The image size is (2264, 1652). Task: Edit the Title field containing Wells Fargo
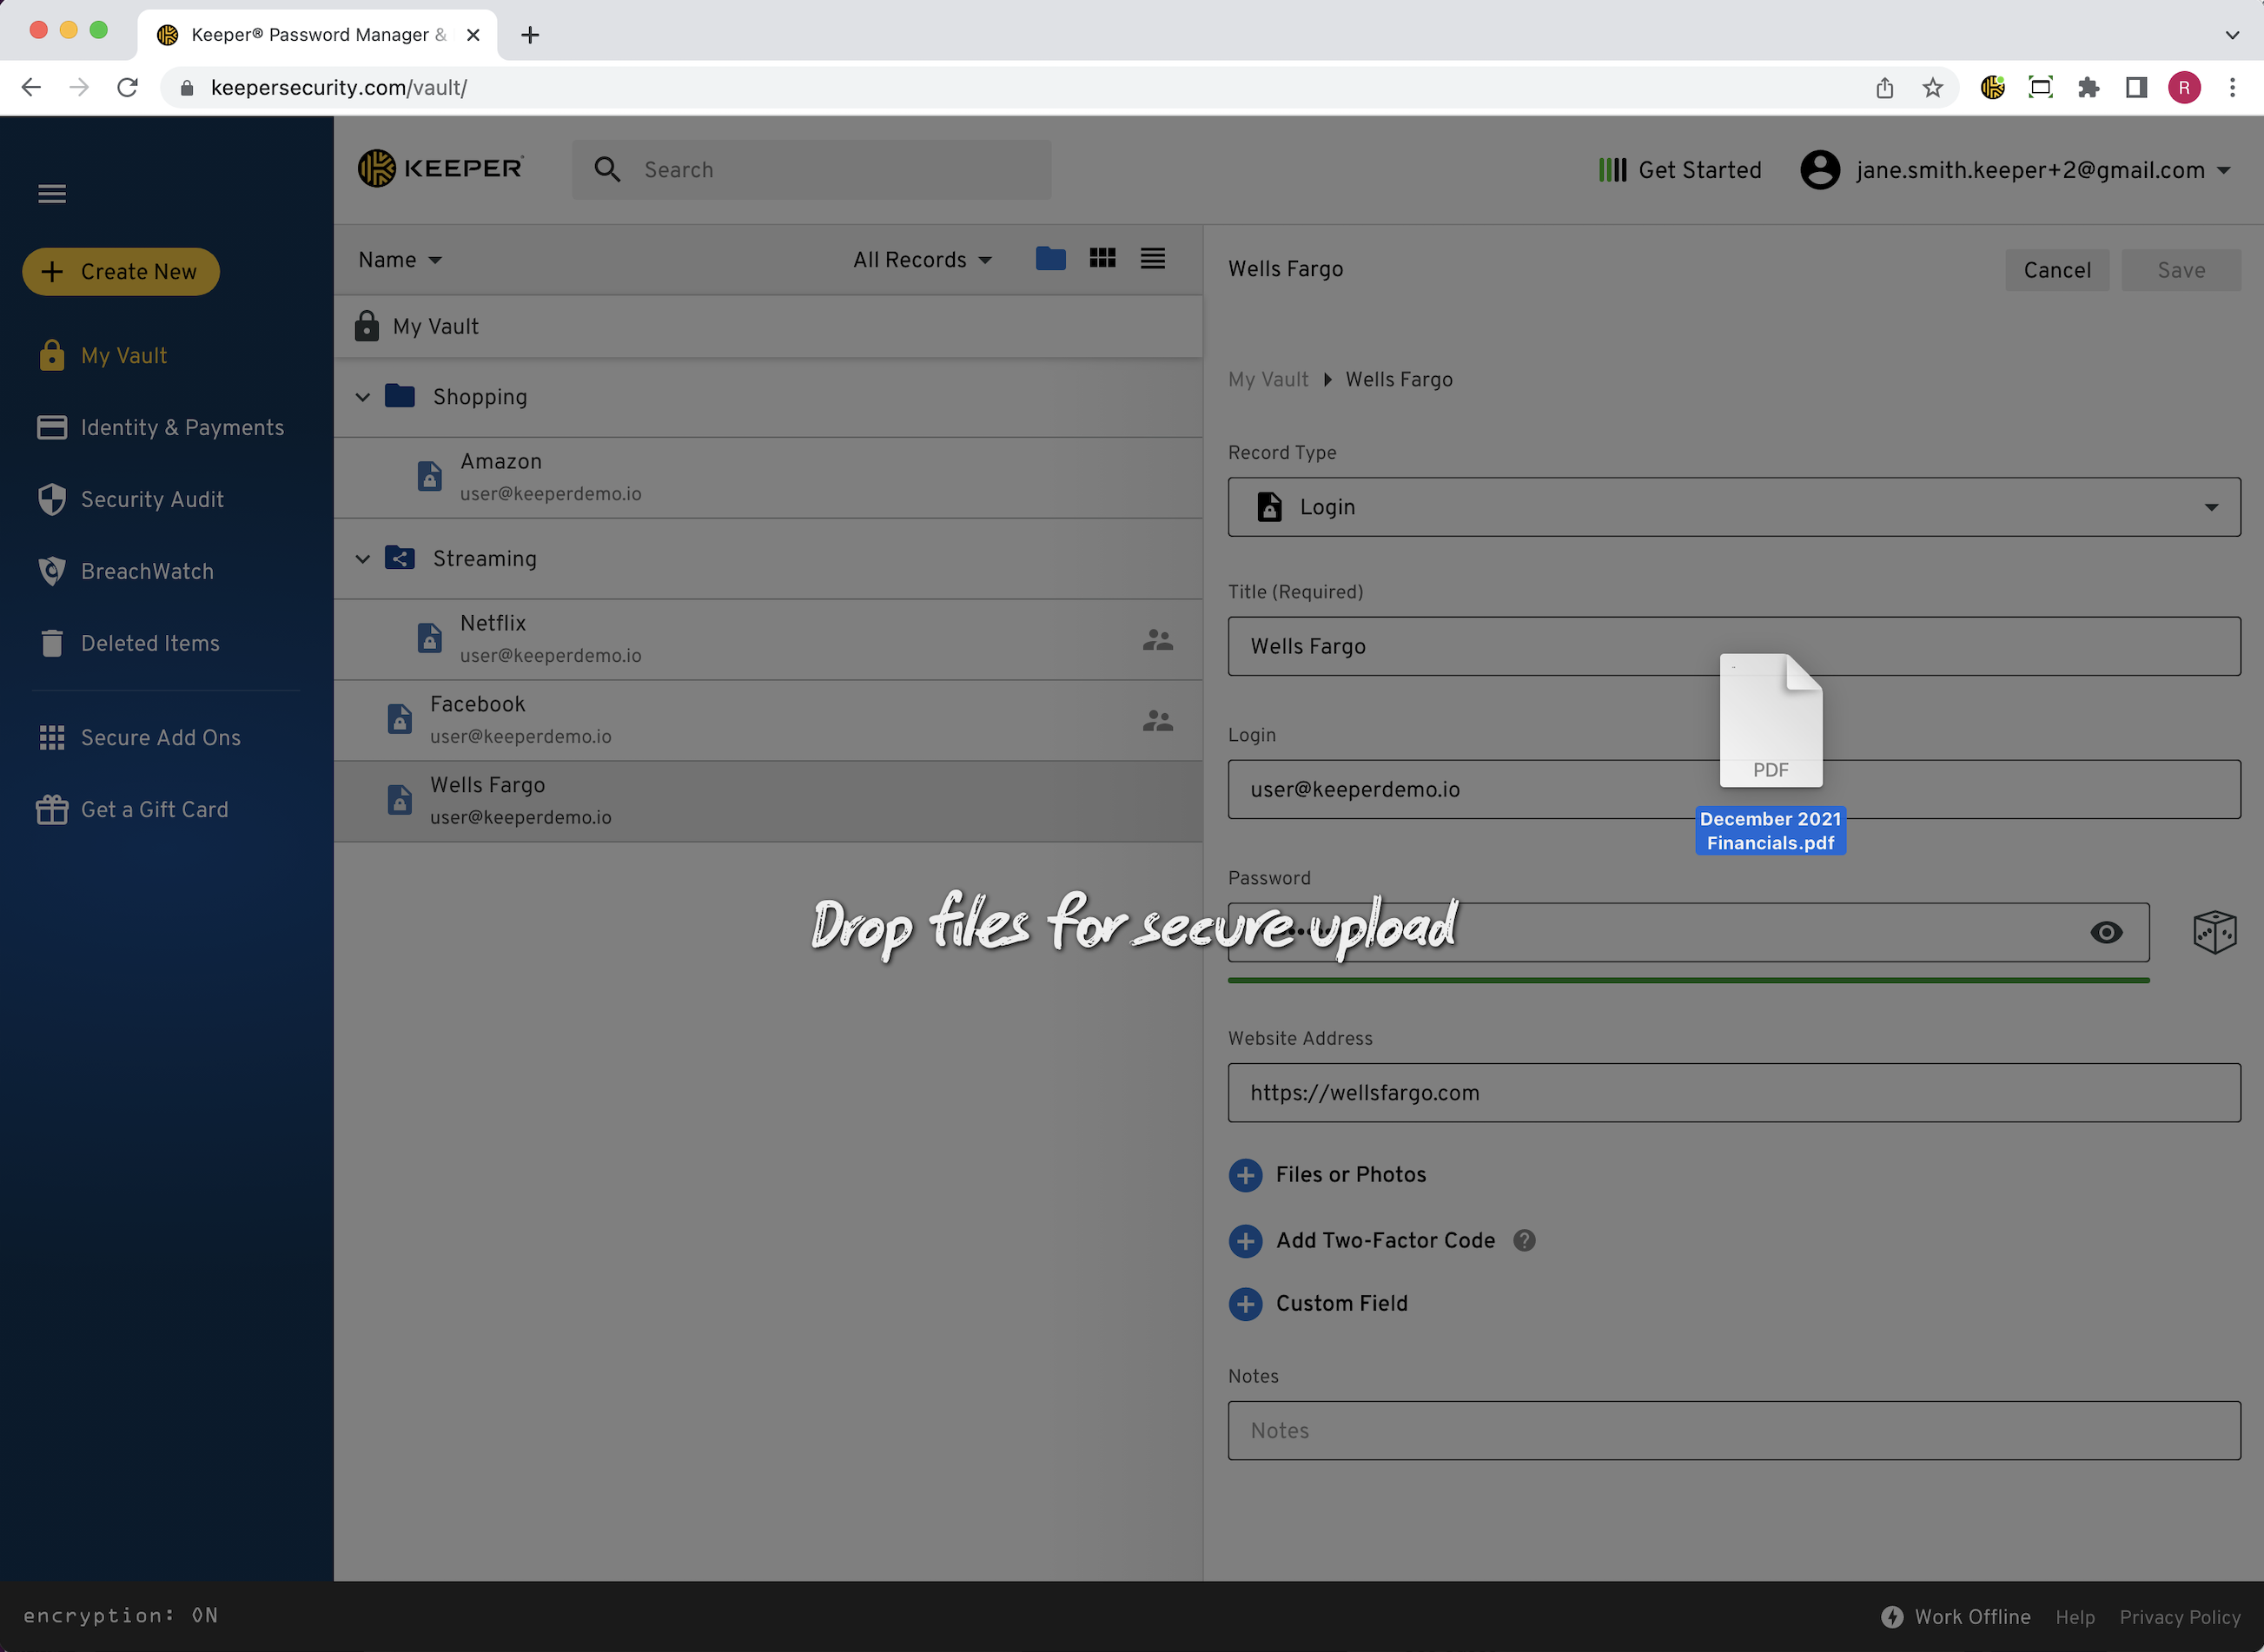click(1734, 646)
